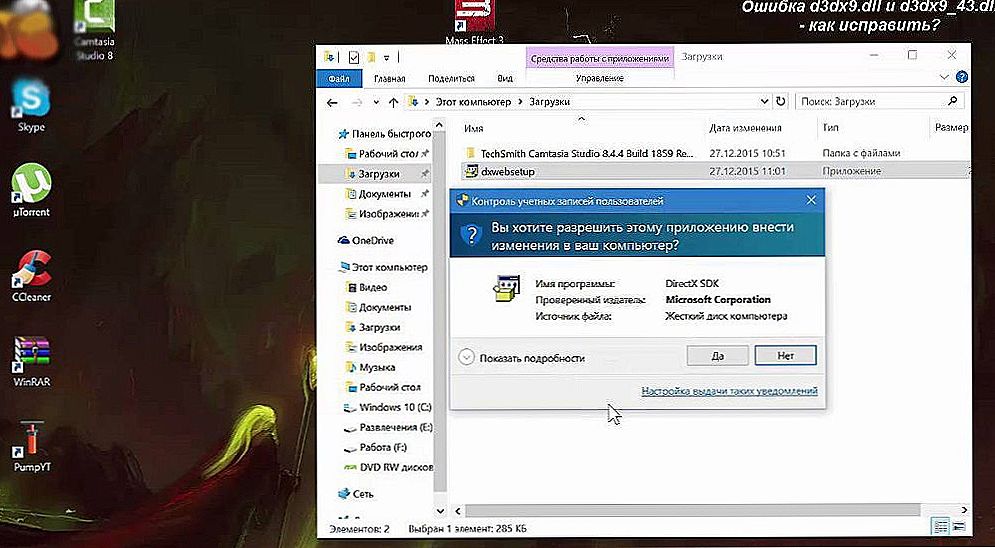
Task: Open Camtasia Studio 8 desktop shortcut
Action: [95, 30]
